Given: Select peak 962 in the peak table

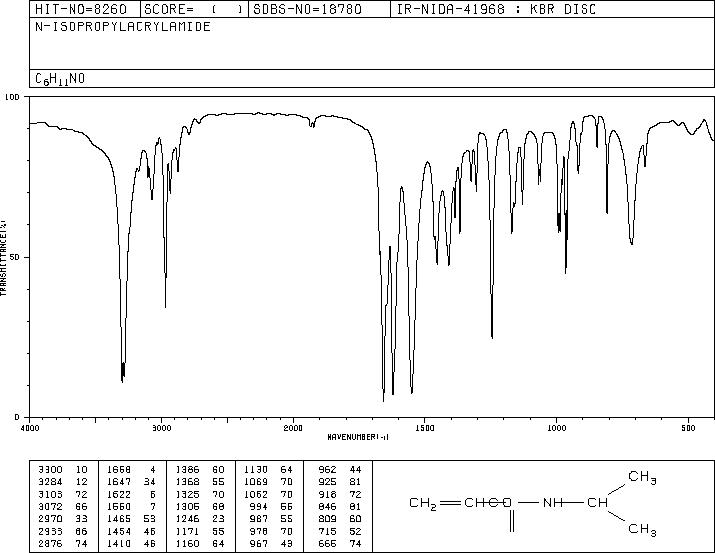Looking at the screenshot, I should [x=327, y=470].
